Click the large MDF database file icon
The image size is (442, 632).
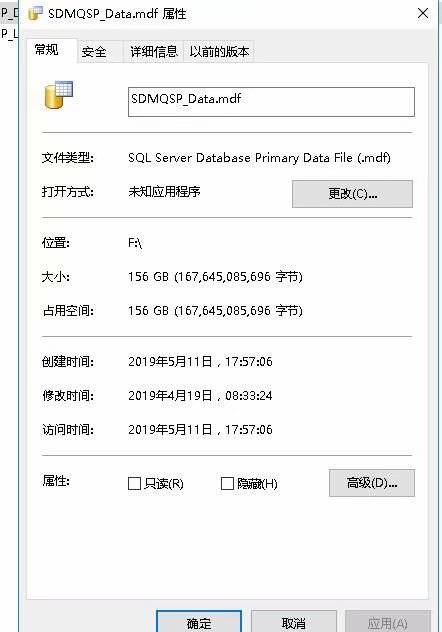[x=59, y=94]
